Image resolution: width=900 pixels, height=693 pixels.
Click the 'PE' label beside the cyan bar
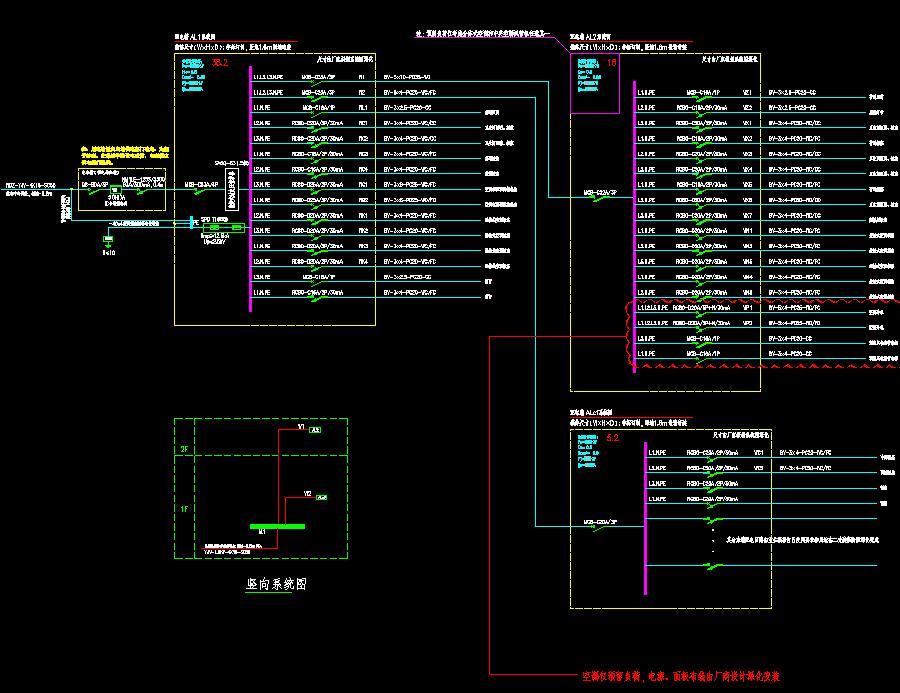tap(196, 222)
